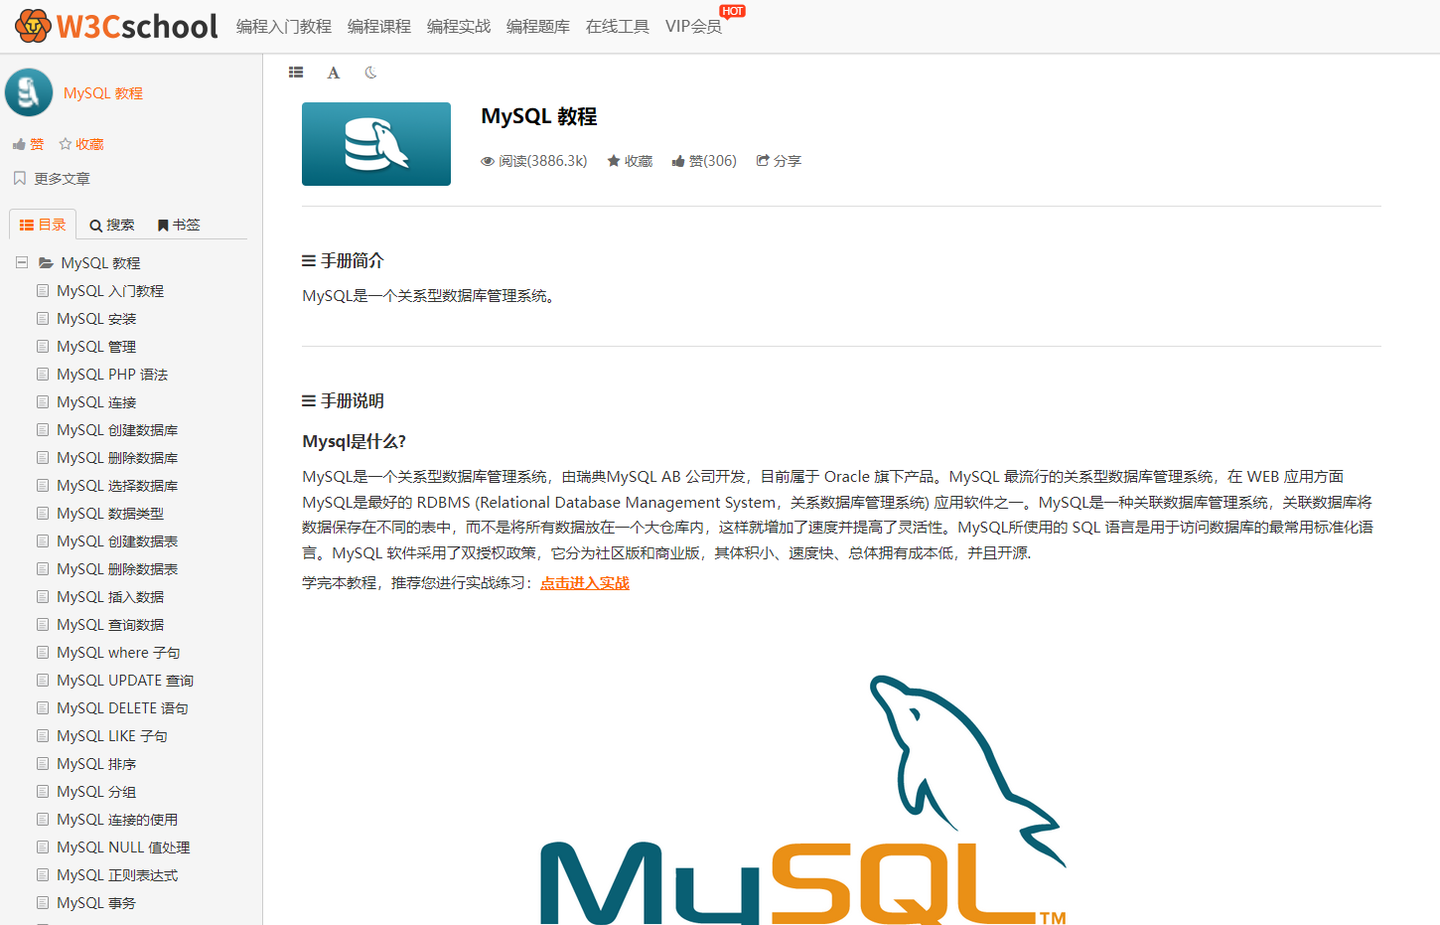Toggle like with 赞 in the left sidebar
Image resolution: width=1440 pixels, height=925 pixels.
click(x=27, y=143)
